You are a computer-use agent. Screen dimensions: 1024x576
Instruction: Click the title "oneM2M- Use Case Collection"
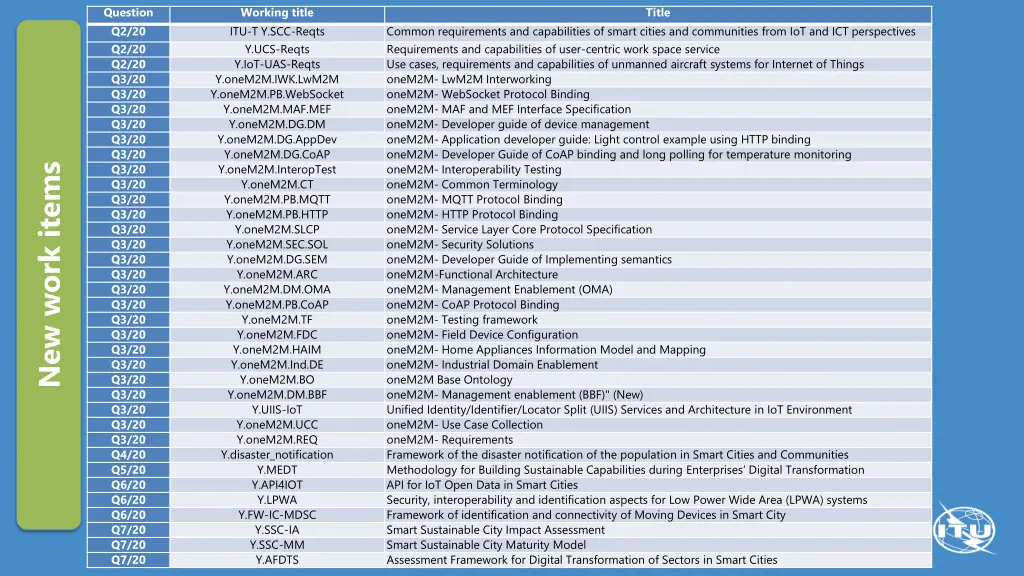tap(464, 425)
